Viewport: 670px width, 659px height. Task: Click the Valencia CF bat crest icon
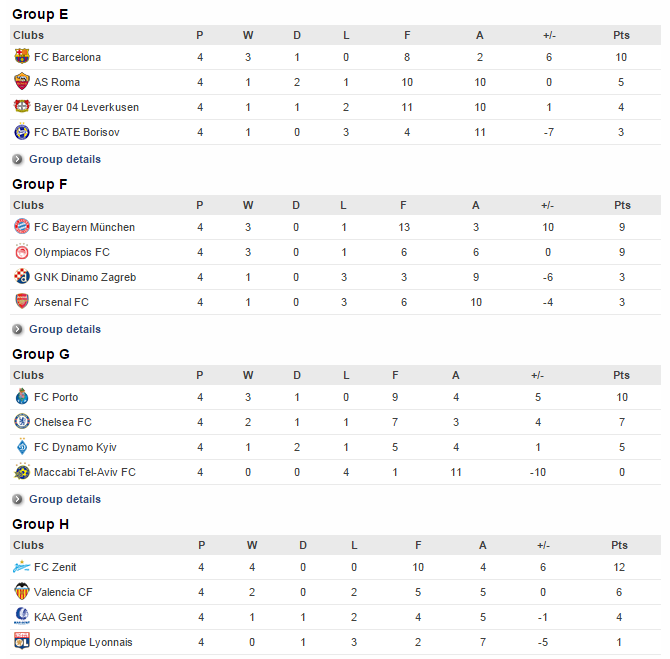[x=22, y=592]
